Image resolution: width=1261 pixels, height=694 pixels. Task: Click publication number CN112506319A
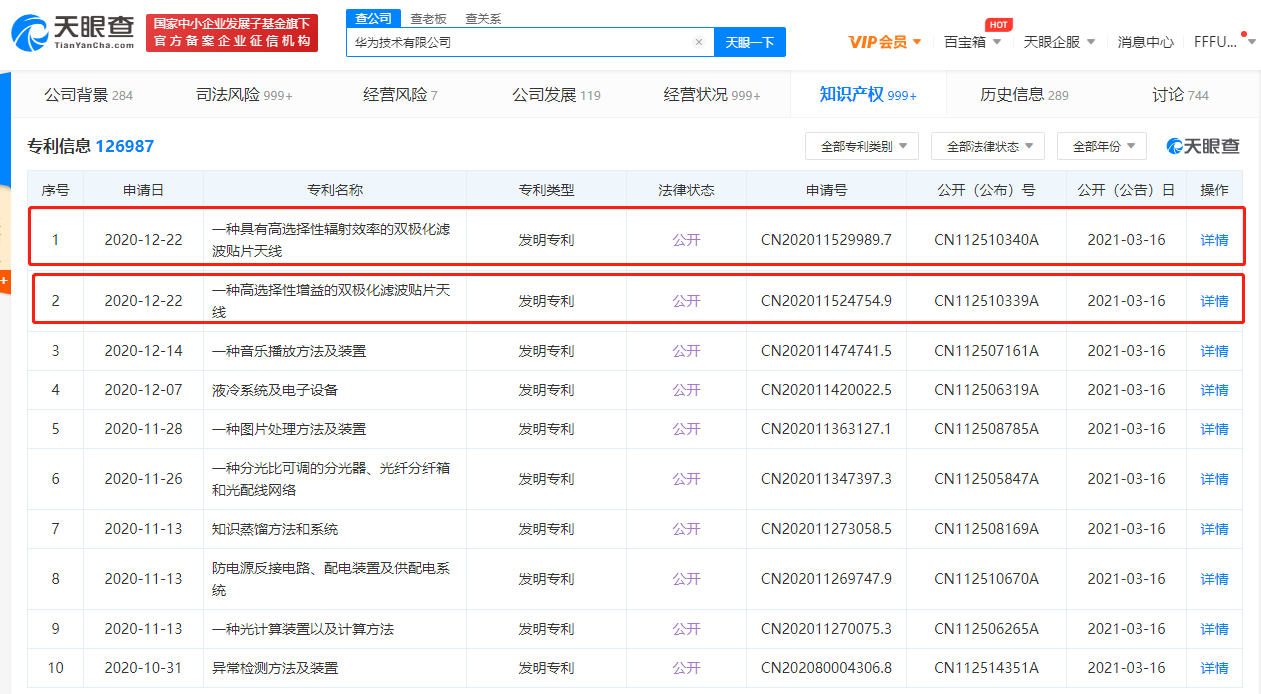[986, 390]
